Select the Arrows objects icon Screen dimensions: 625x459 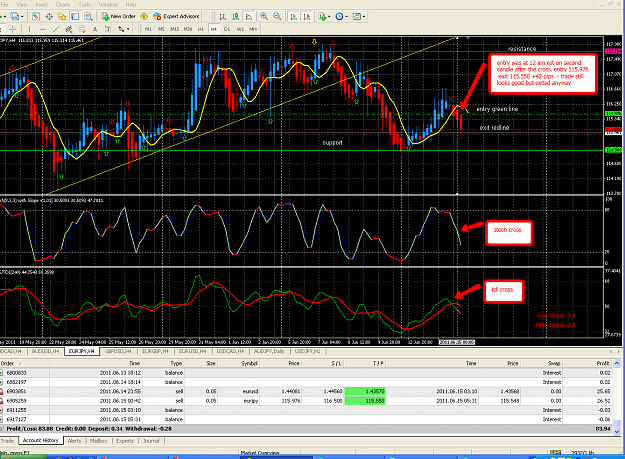click(121, 29)
